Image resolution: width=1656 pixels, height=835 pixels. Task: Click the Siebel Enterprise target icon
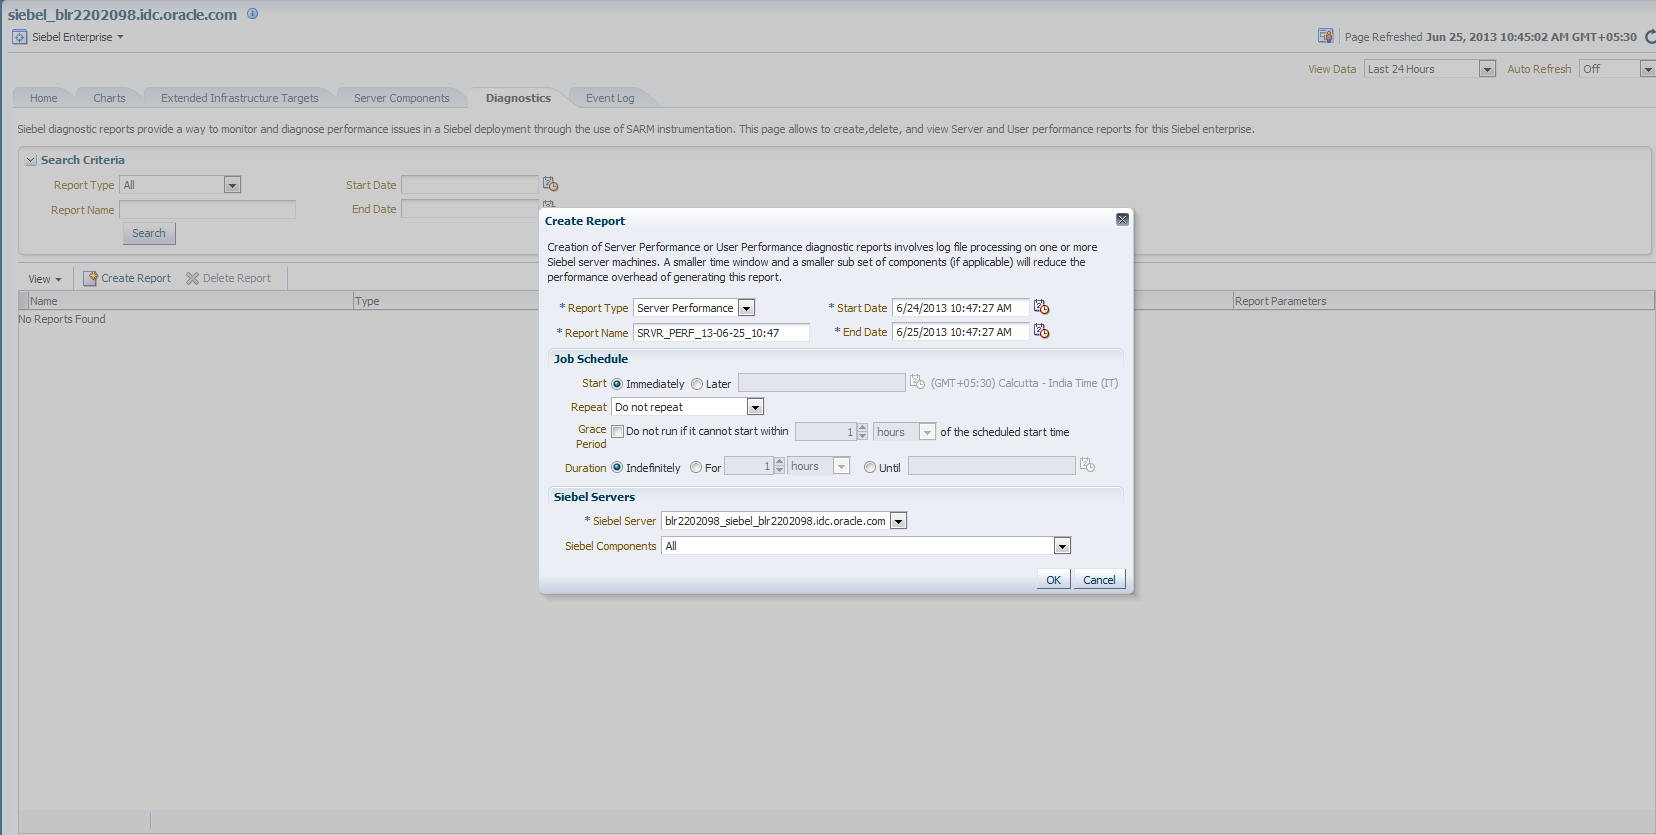pos(19,37)
